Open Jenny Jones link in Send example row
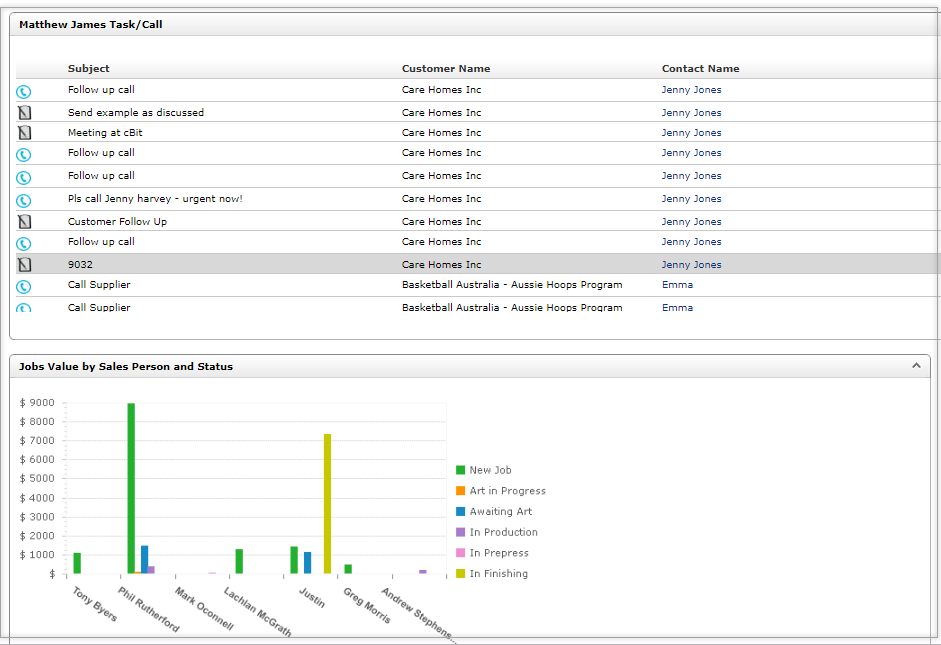Image resolution: width=941 pixels, height=645 pixels. click(691, 113)
